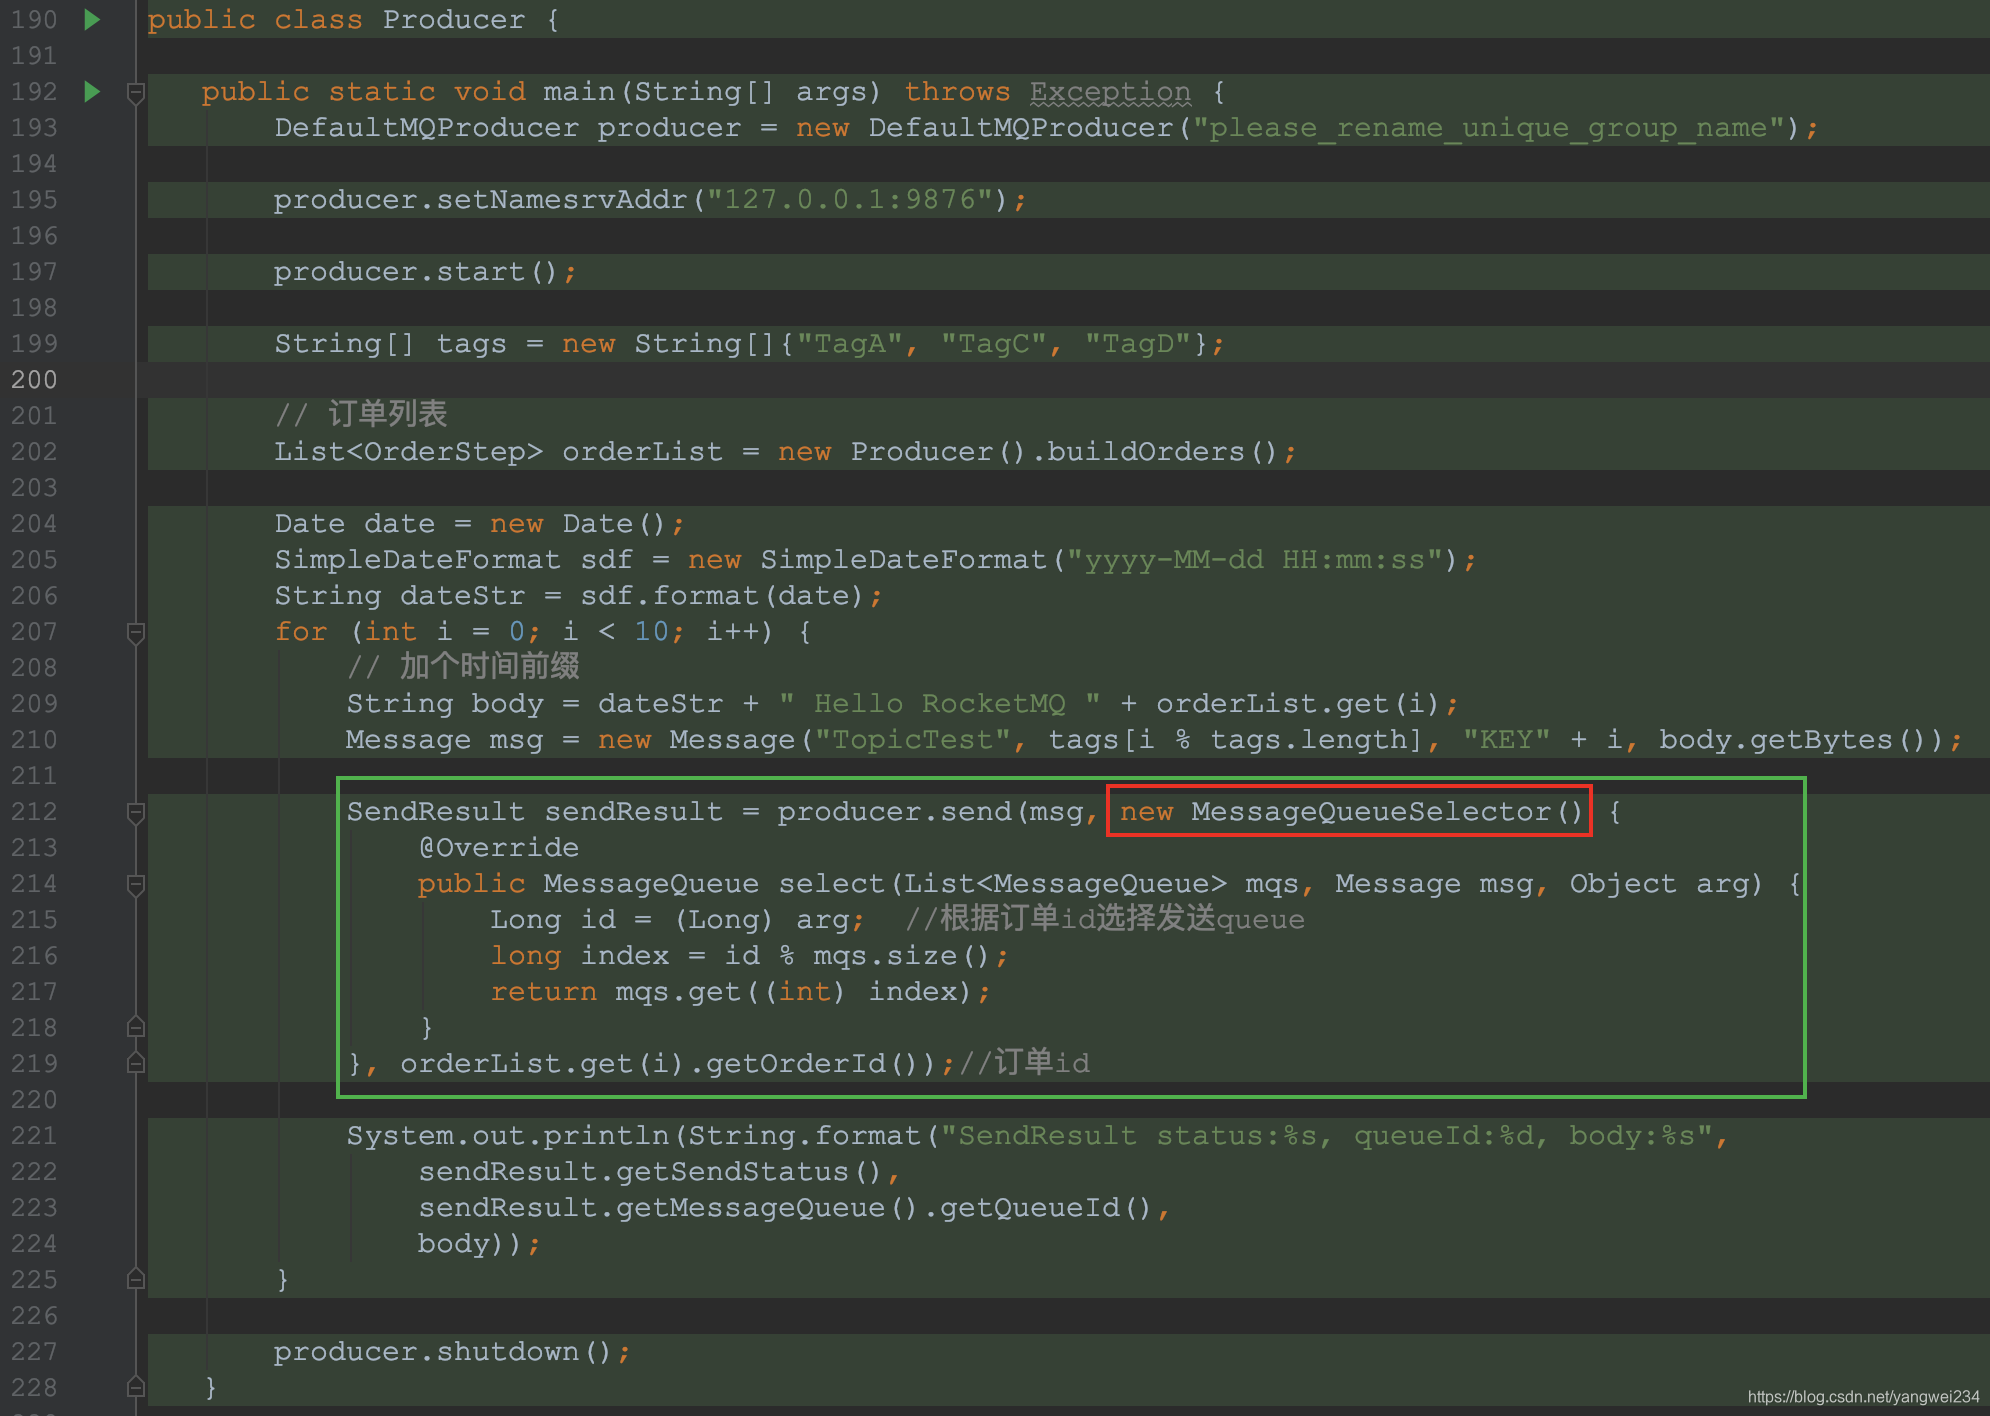Open the blog.csdn.net watermark link
This screenshot has height=1416, width=1990.
(1863, 1397)
